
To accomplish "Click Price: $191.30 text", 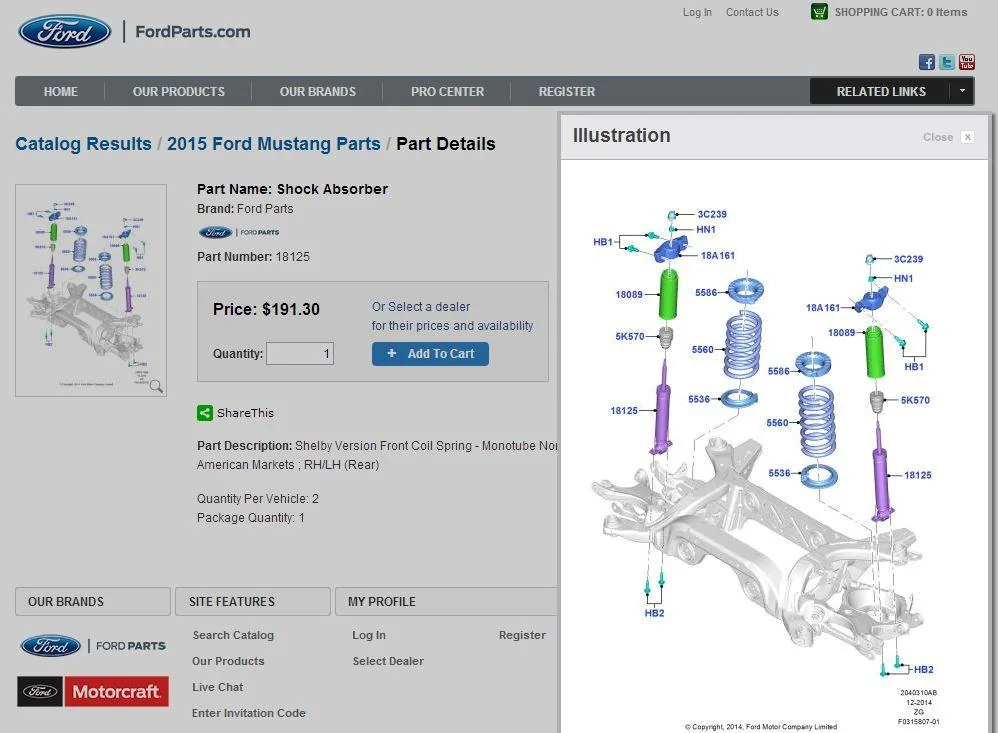I will (x=266, y=309).
